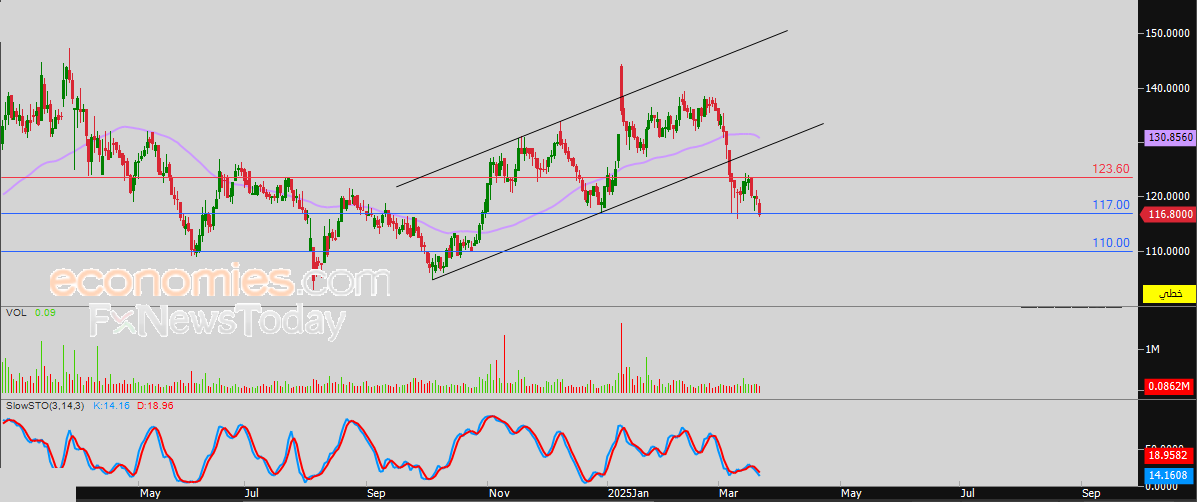1197x502 pixels.
Task: Click the 0.0862M volume tag
Action: click(x=1169, y=388)
